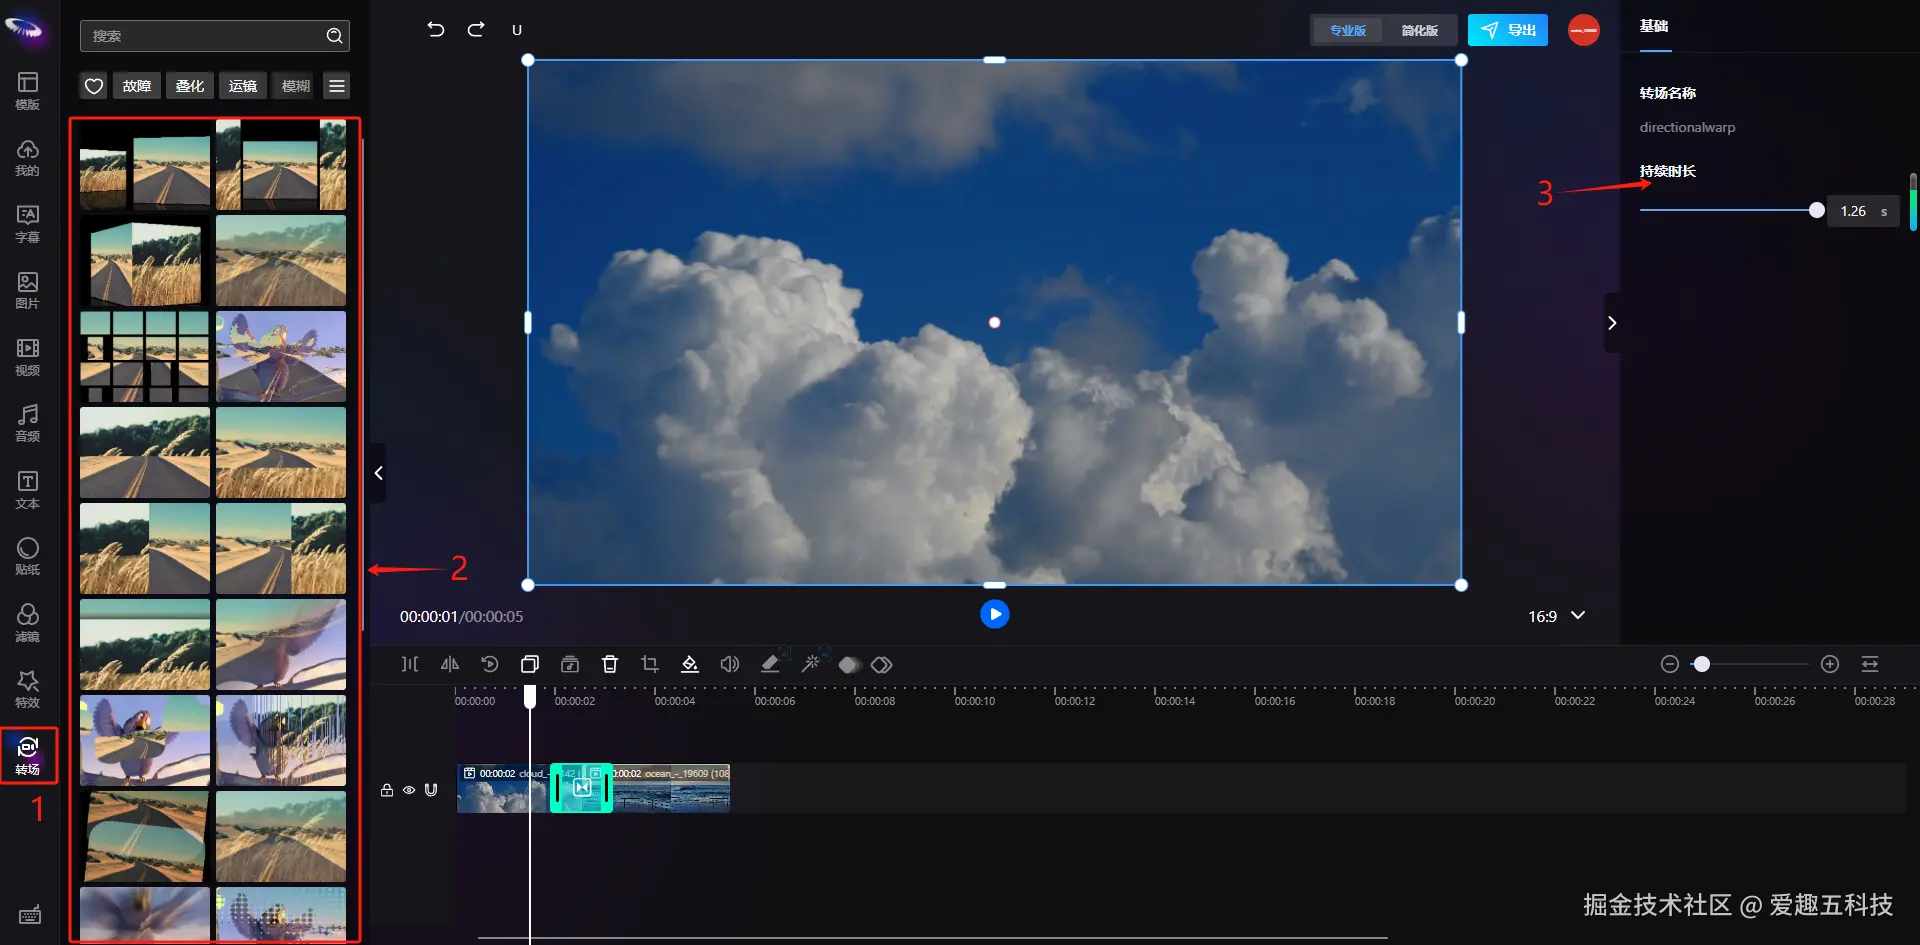Switch to 简化版 simplified mode

[1419, 30]
